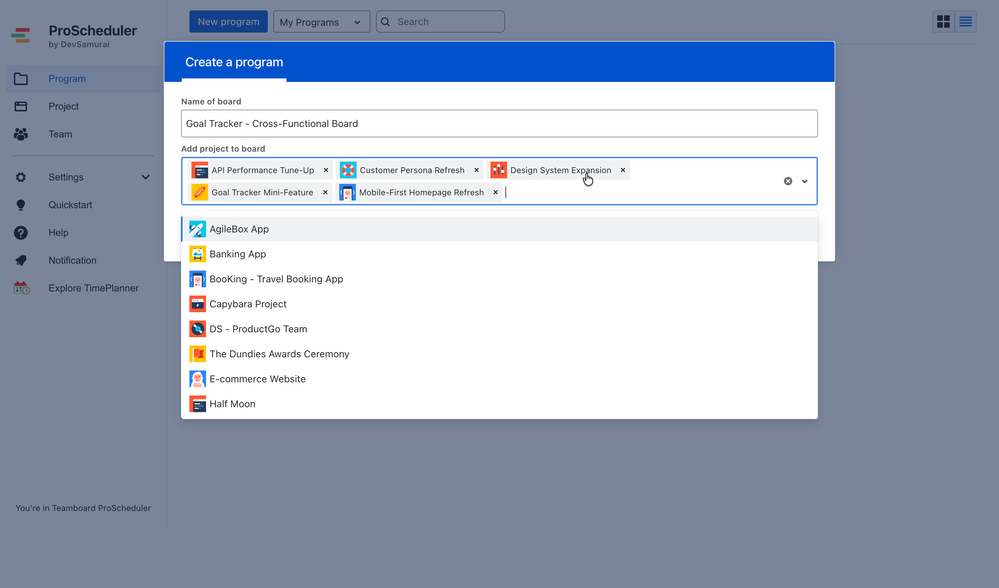
Task: Click the Notification megaphone icon
Action: coord(21,261)
